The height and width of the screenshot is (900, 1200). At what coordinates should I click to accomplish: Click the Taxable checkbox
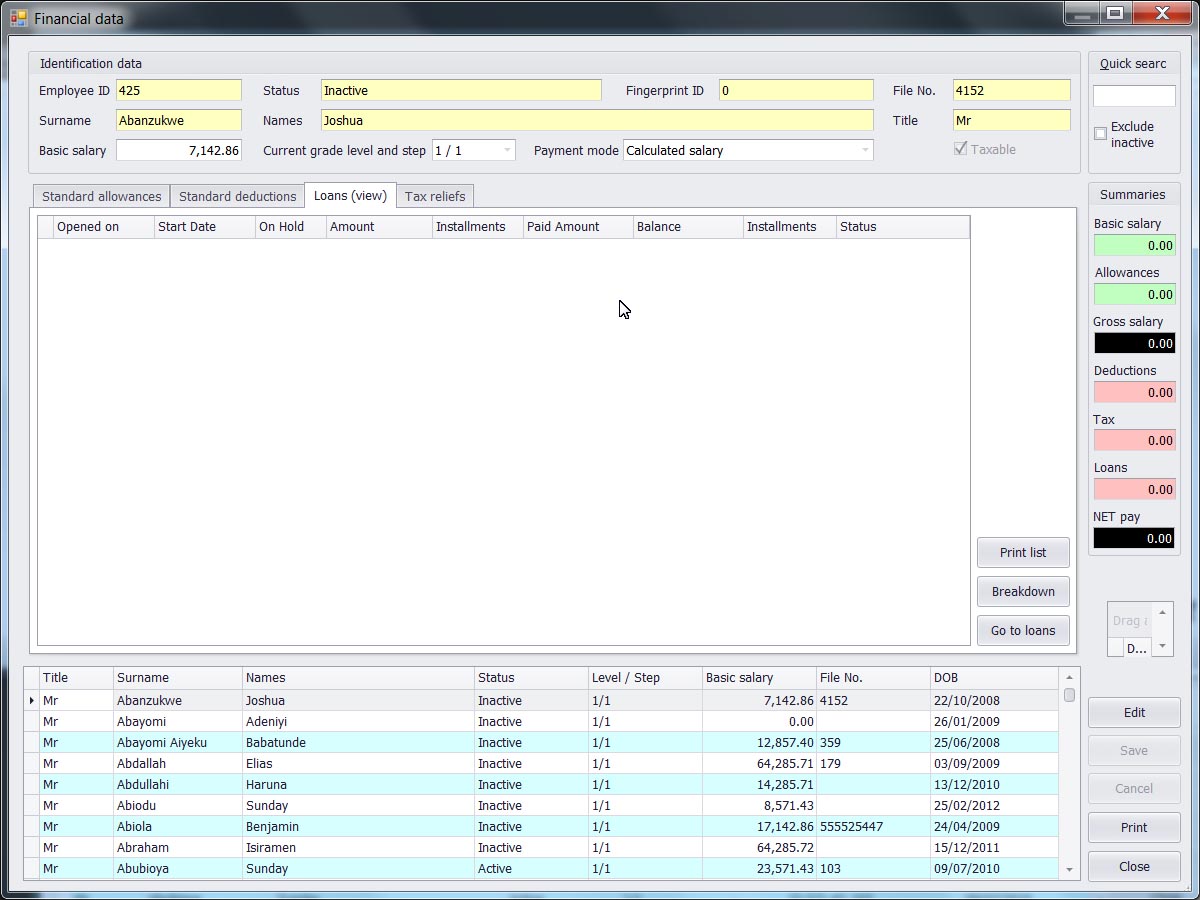(x=961, y=149)
